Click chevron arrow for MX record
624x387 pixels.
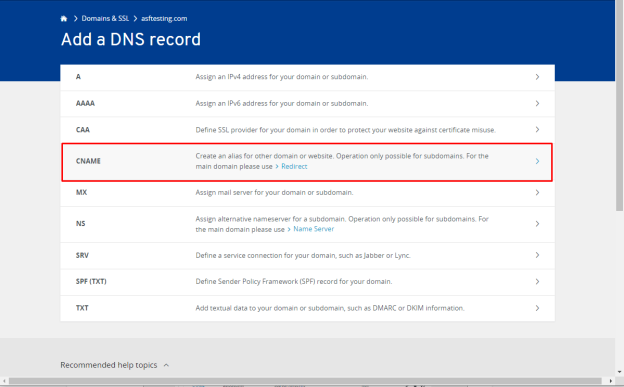[537, 192]
